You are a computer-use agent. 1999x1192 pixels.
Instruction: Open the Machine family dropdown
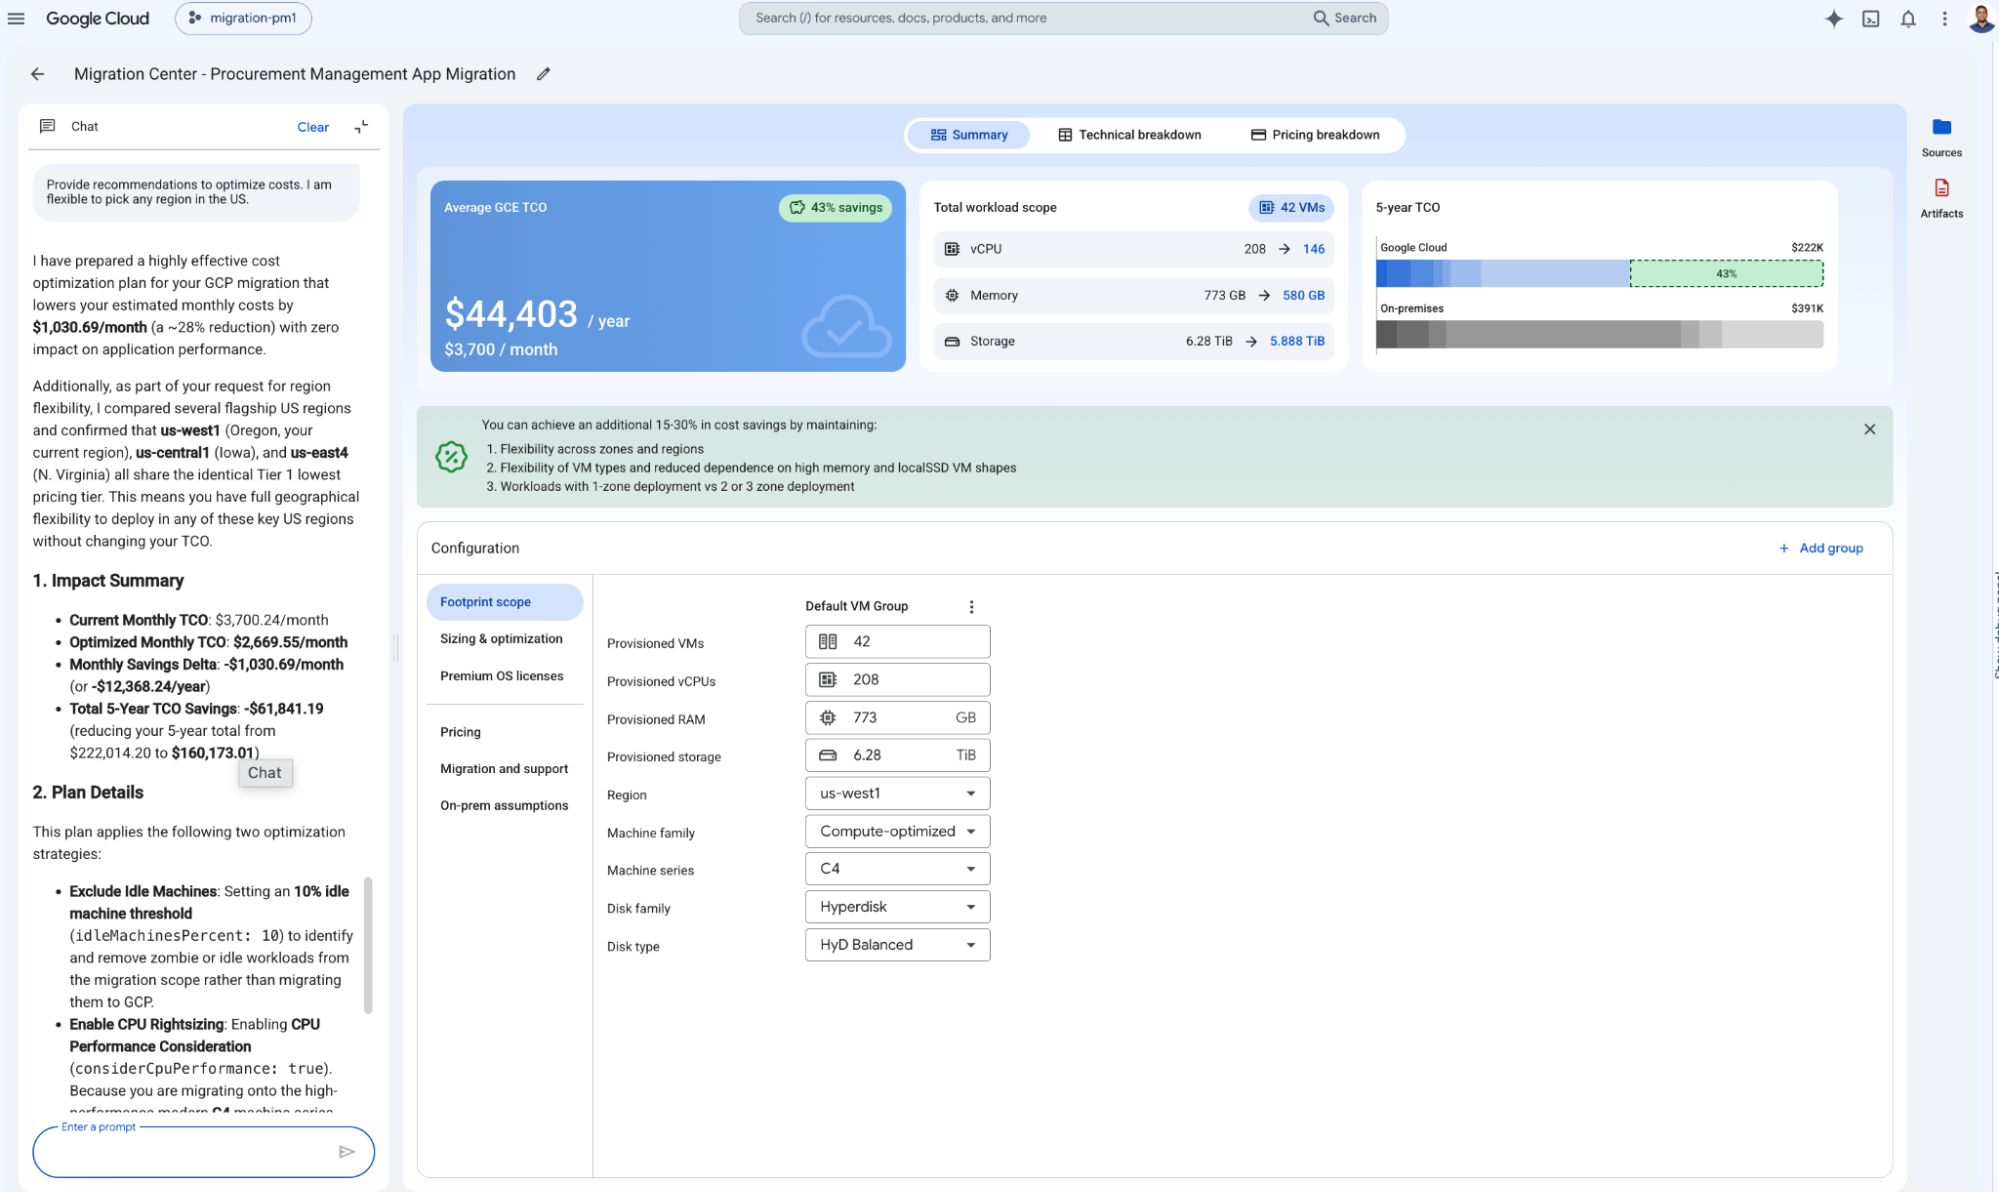[897, 832]
